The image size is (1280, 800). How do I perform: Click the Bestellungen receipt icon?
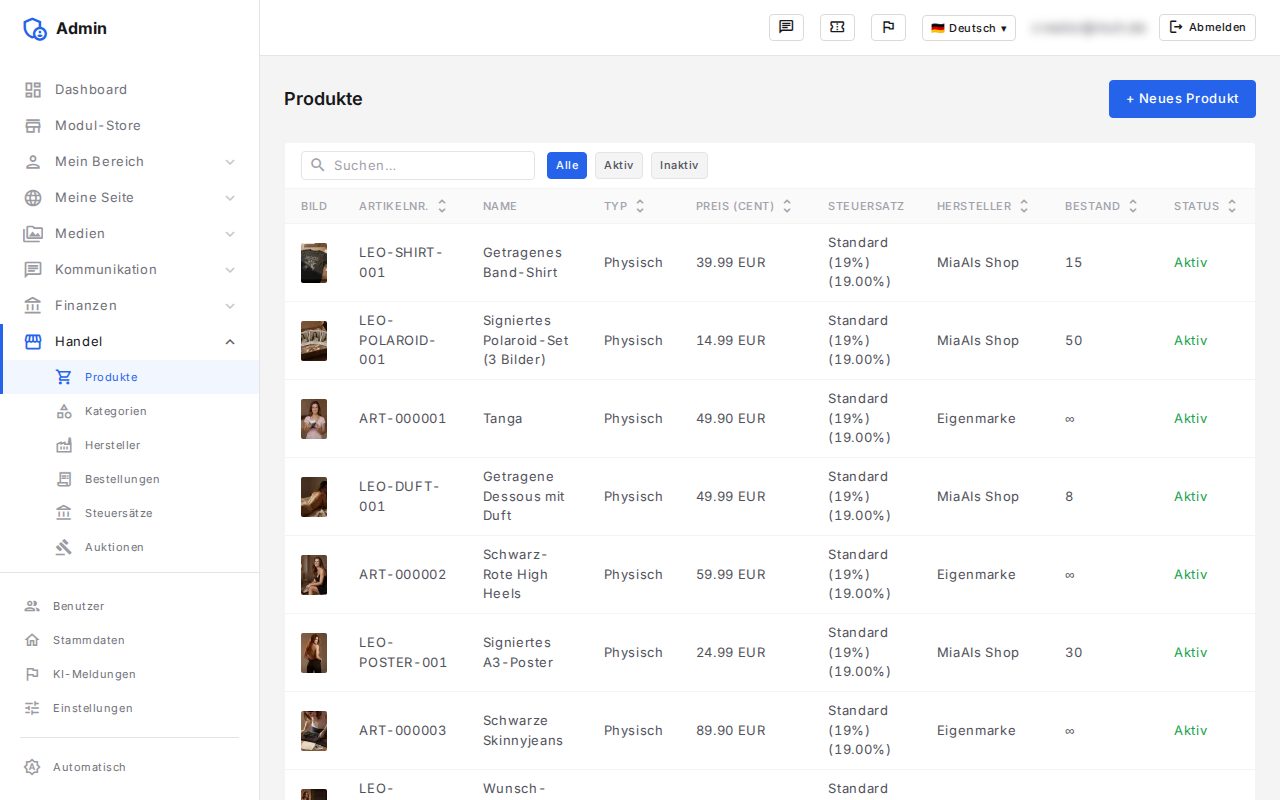pyautogui.click(x=64, y=479)
